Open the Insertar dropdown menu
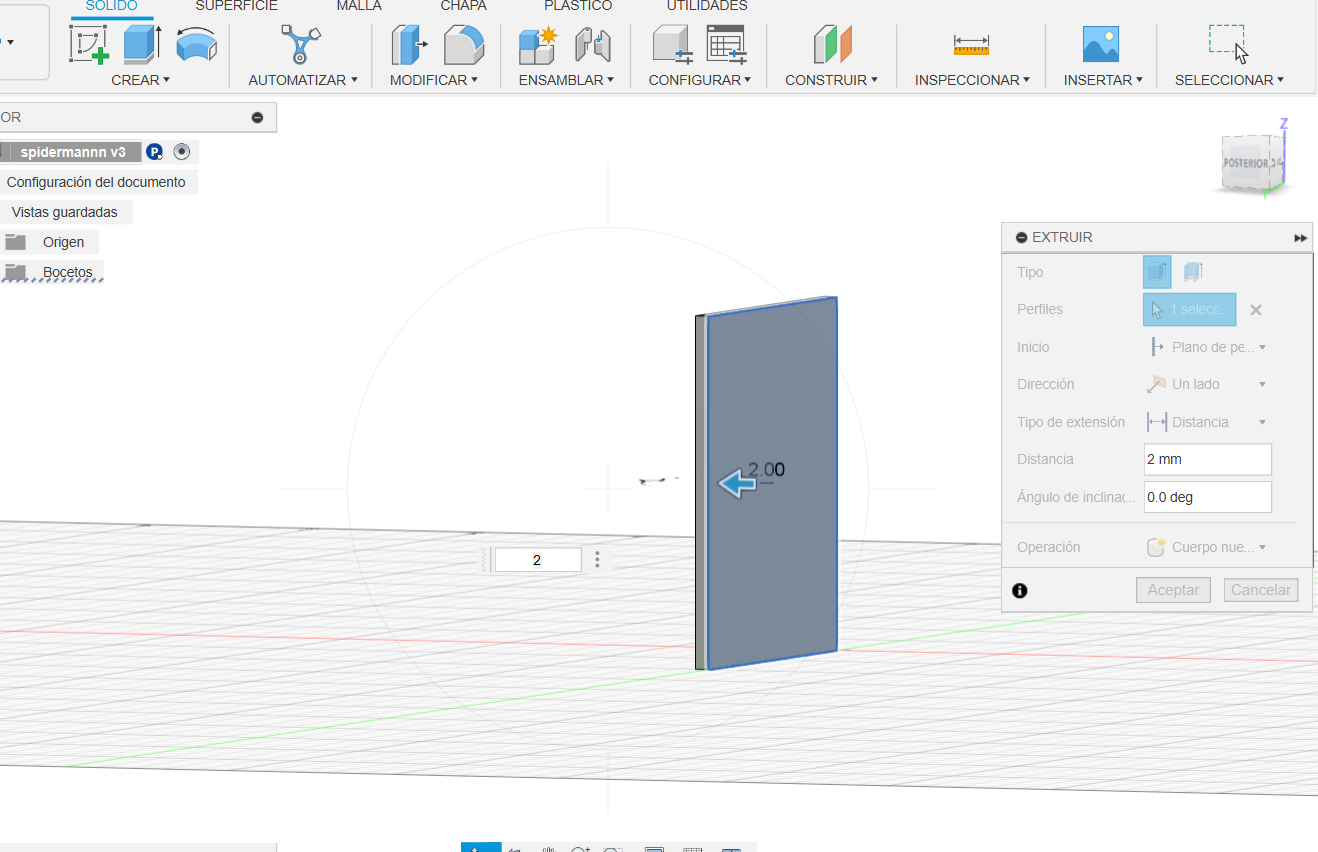 (1105, 80)
